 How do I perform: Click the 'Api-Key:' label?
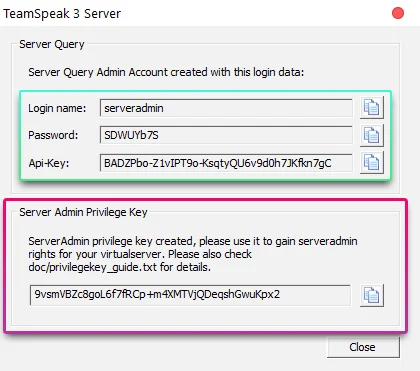coord(49,163)
